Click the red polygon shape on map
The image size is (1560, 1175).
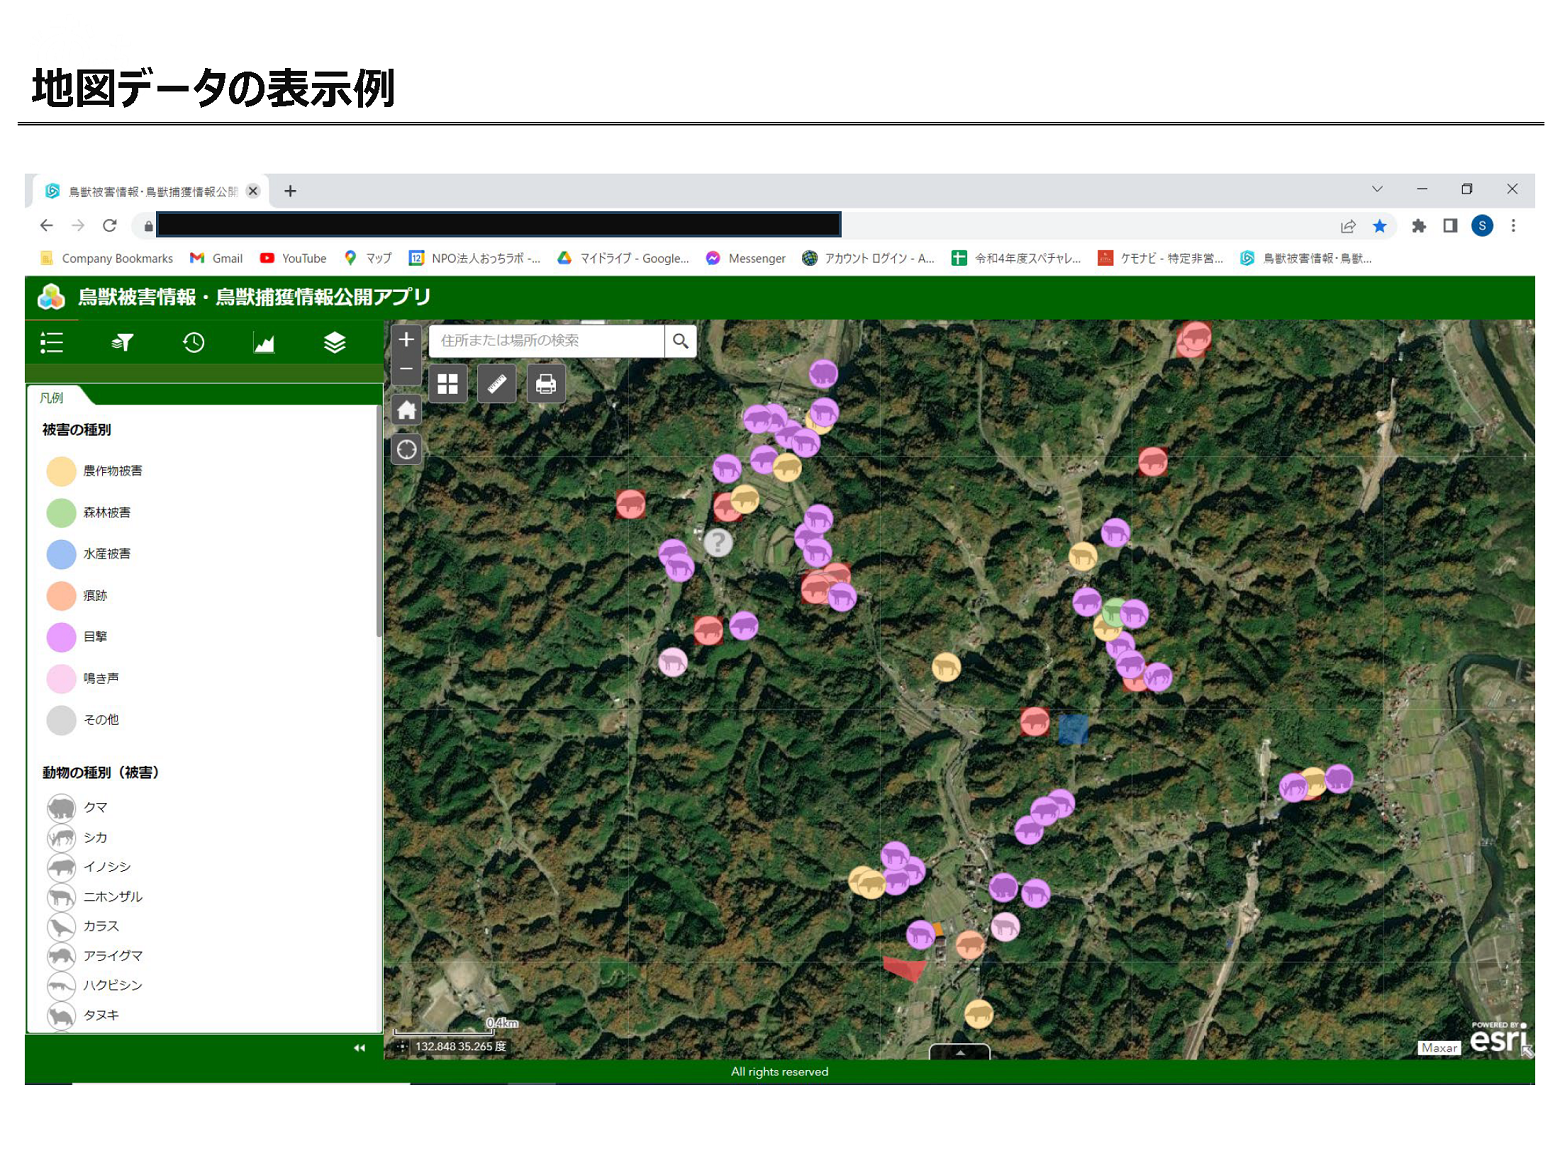click(x=906, y=968)
